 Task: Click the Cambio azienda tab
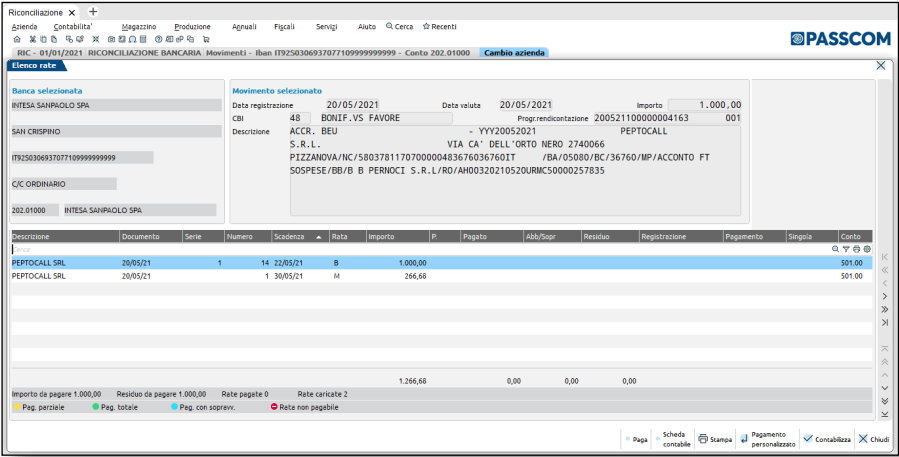[x=514, y=53]
